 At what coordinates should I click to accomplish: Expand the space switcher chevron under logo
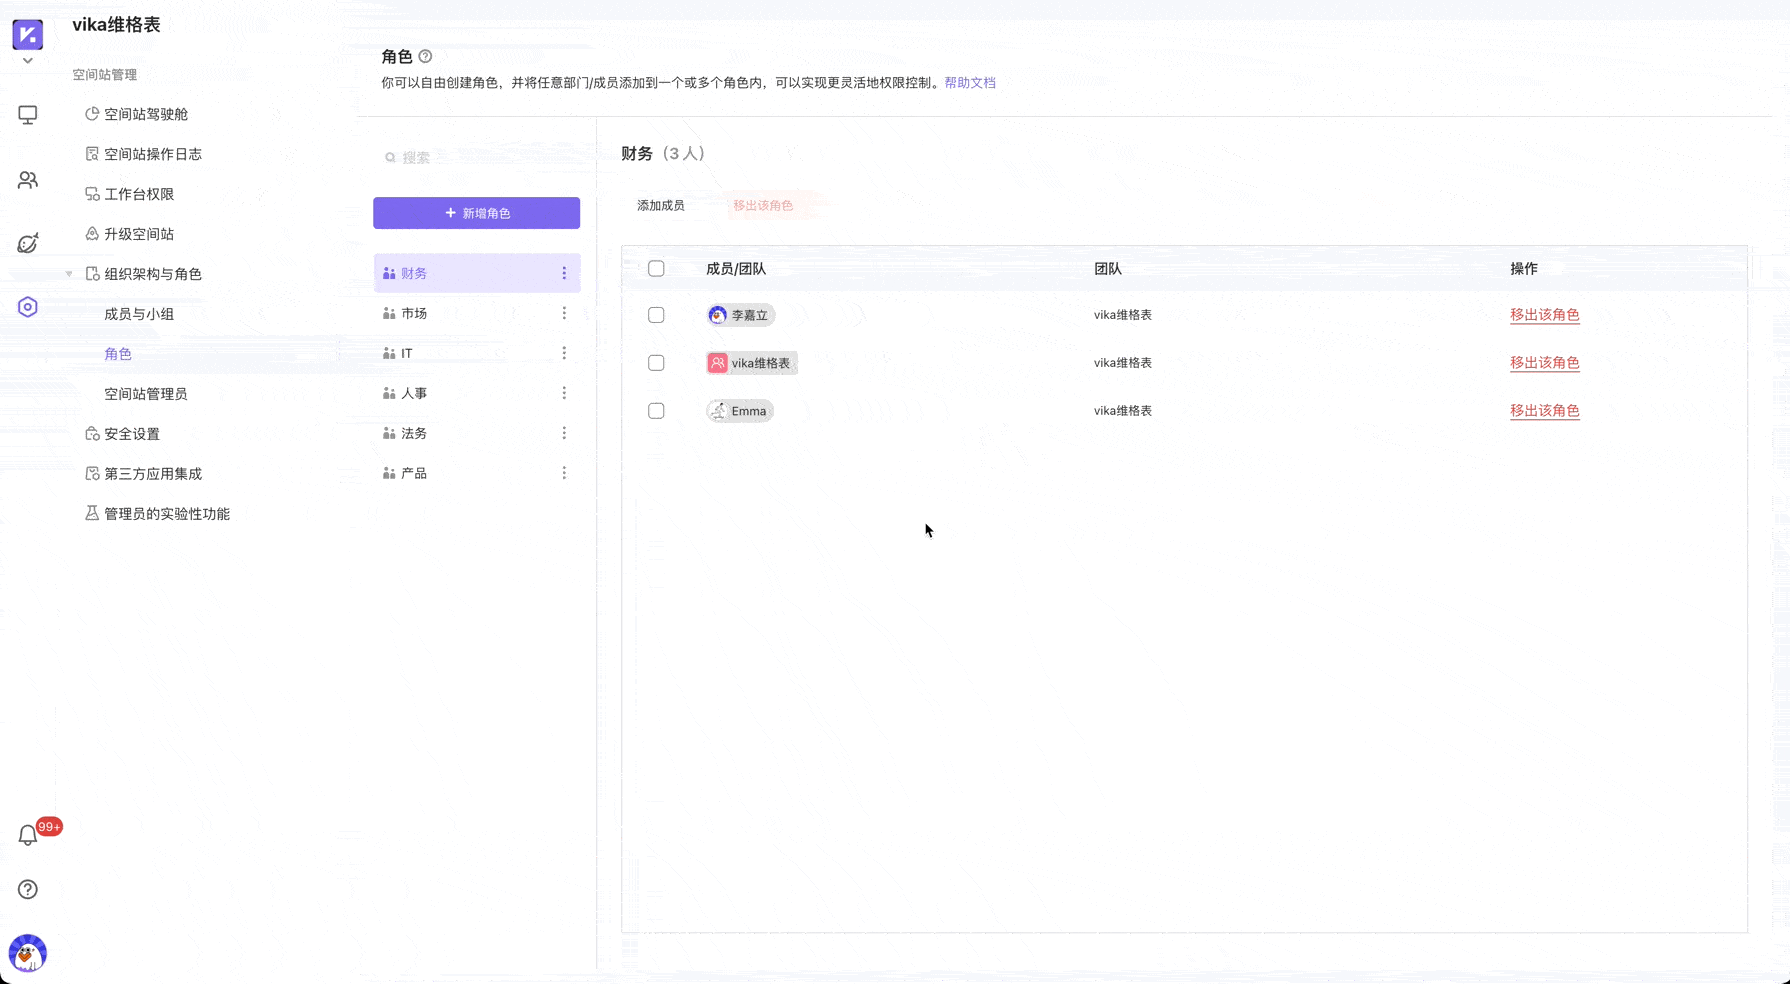[x=28, y=61]
